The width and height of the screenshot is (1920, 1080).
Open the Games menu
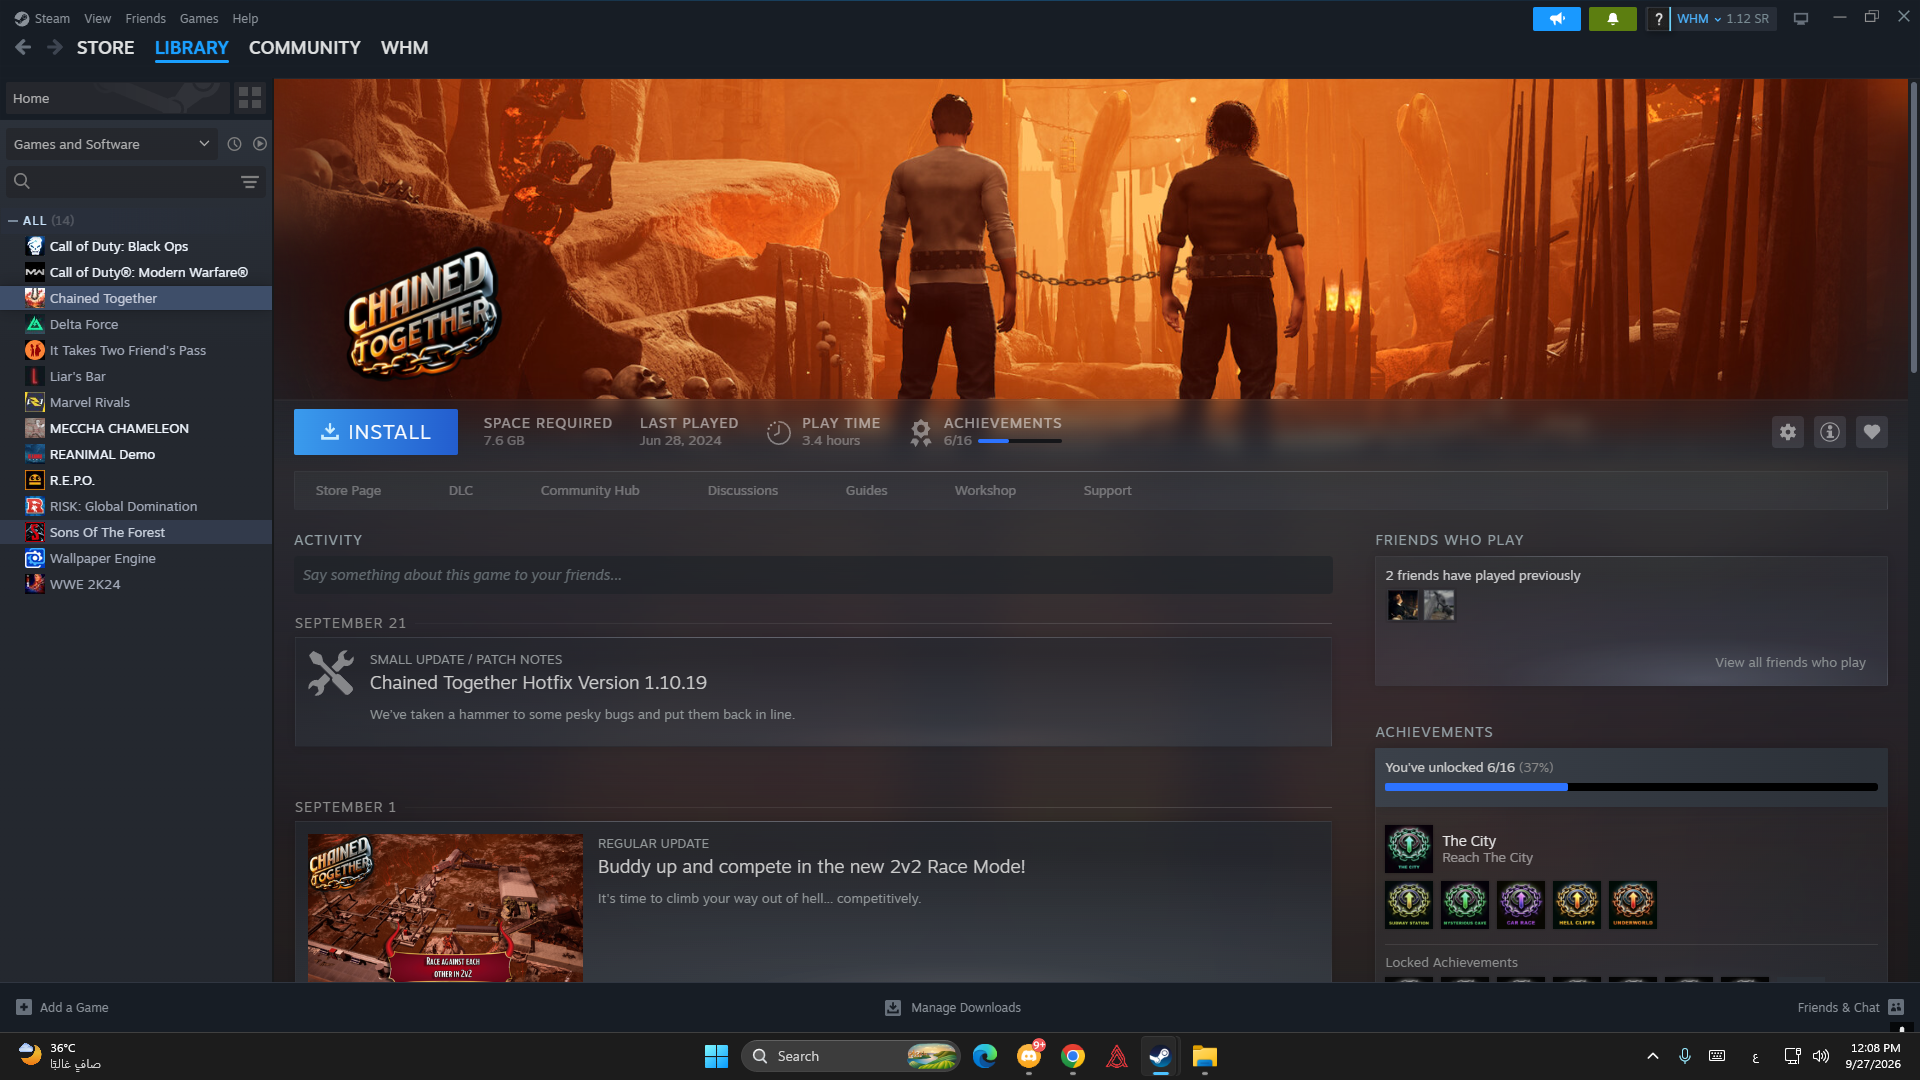pos(199,19)
